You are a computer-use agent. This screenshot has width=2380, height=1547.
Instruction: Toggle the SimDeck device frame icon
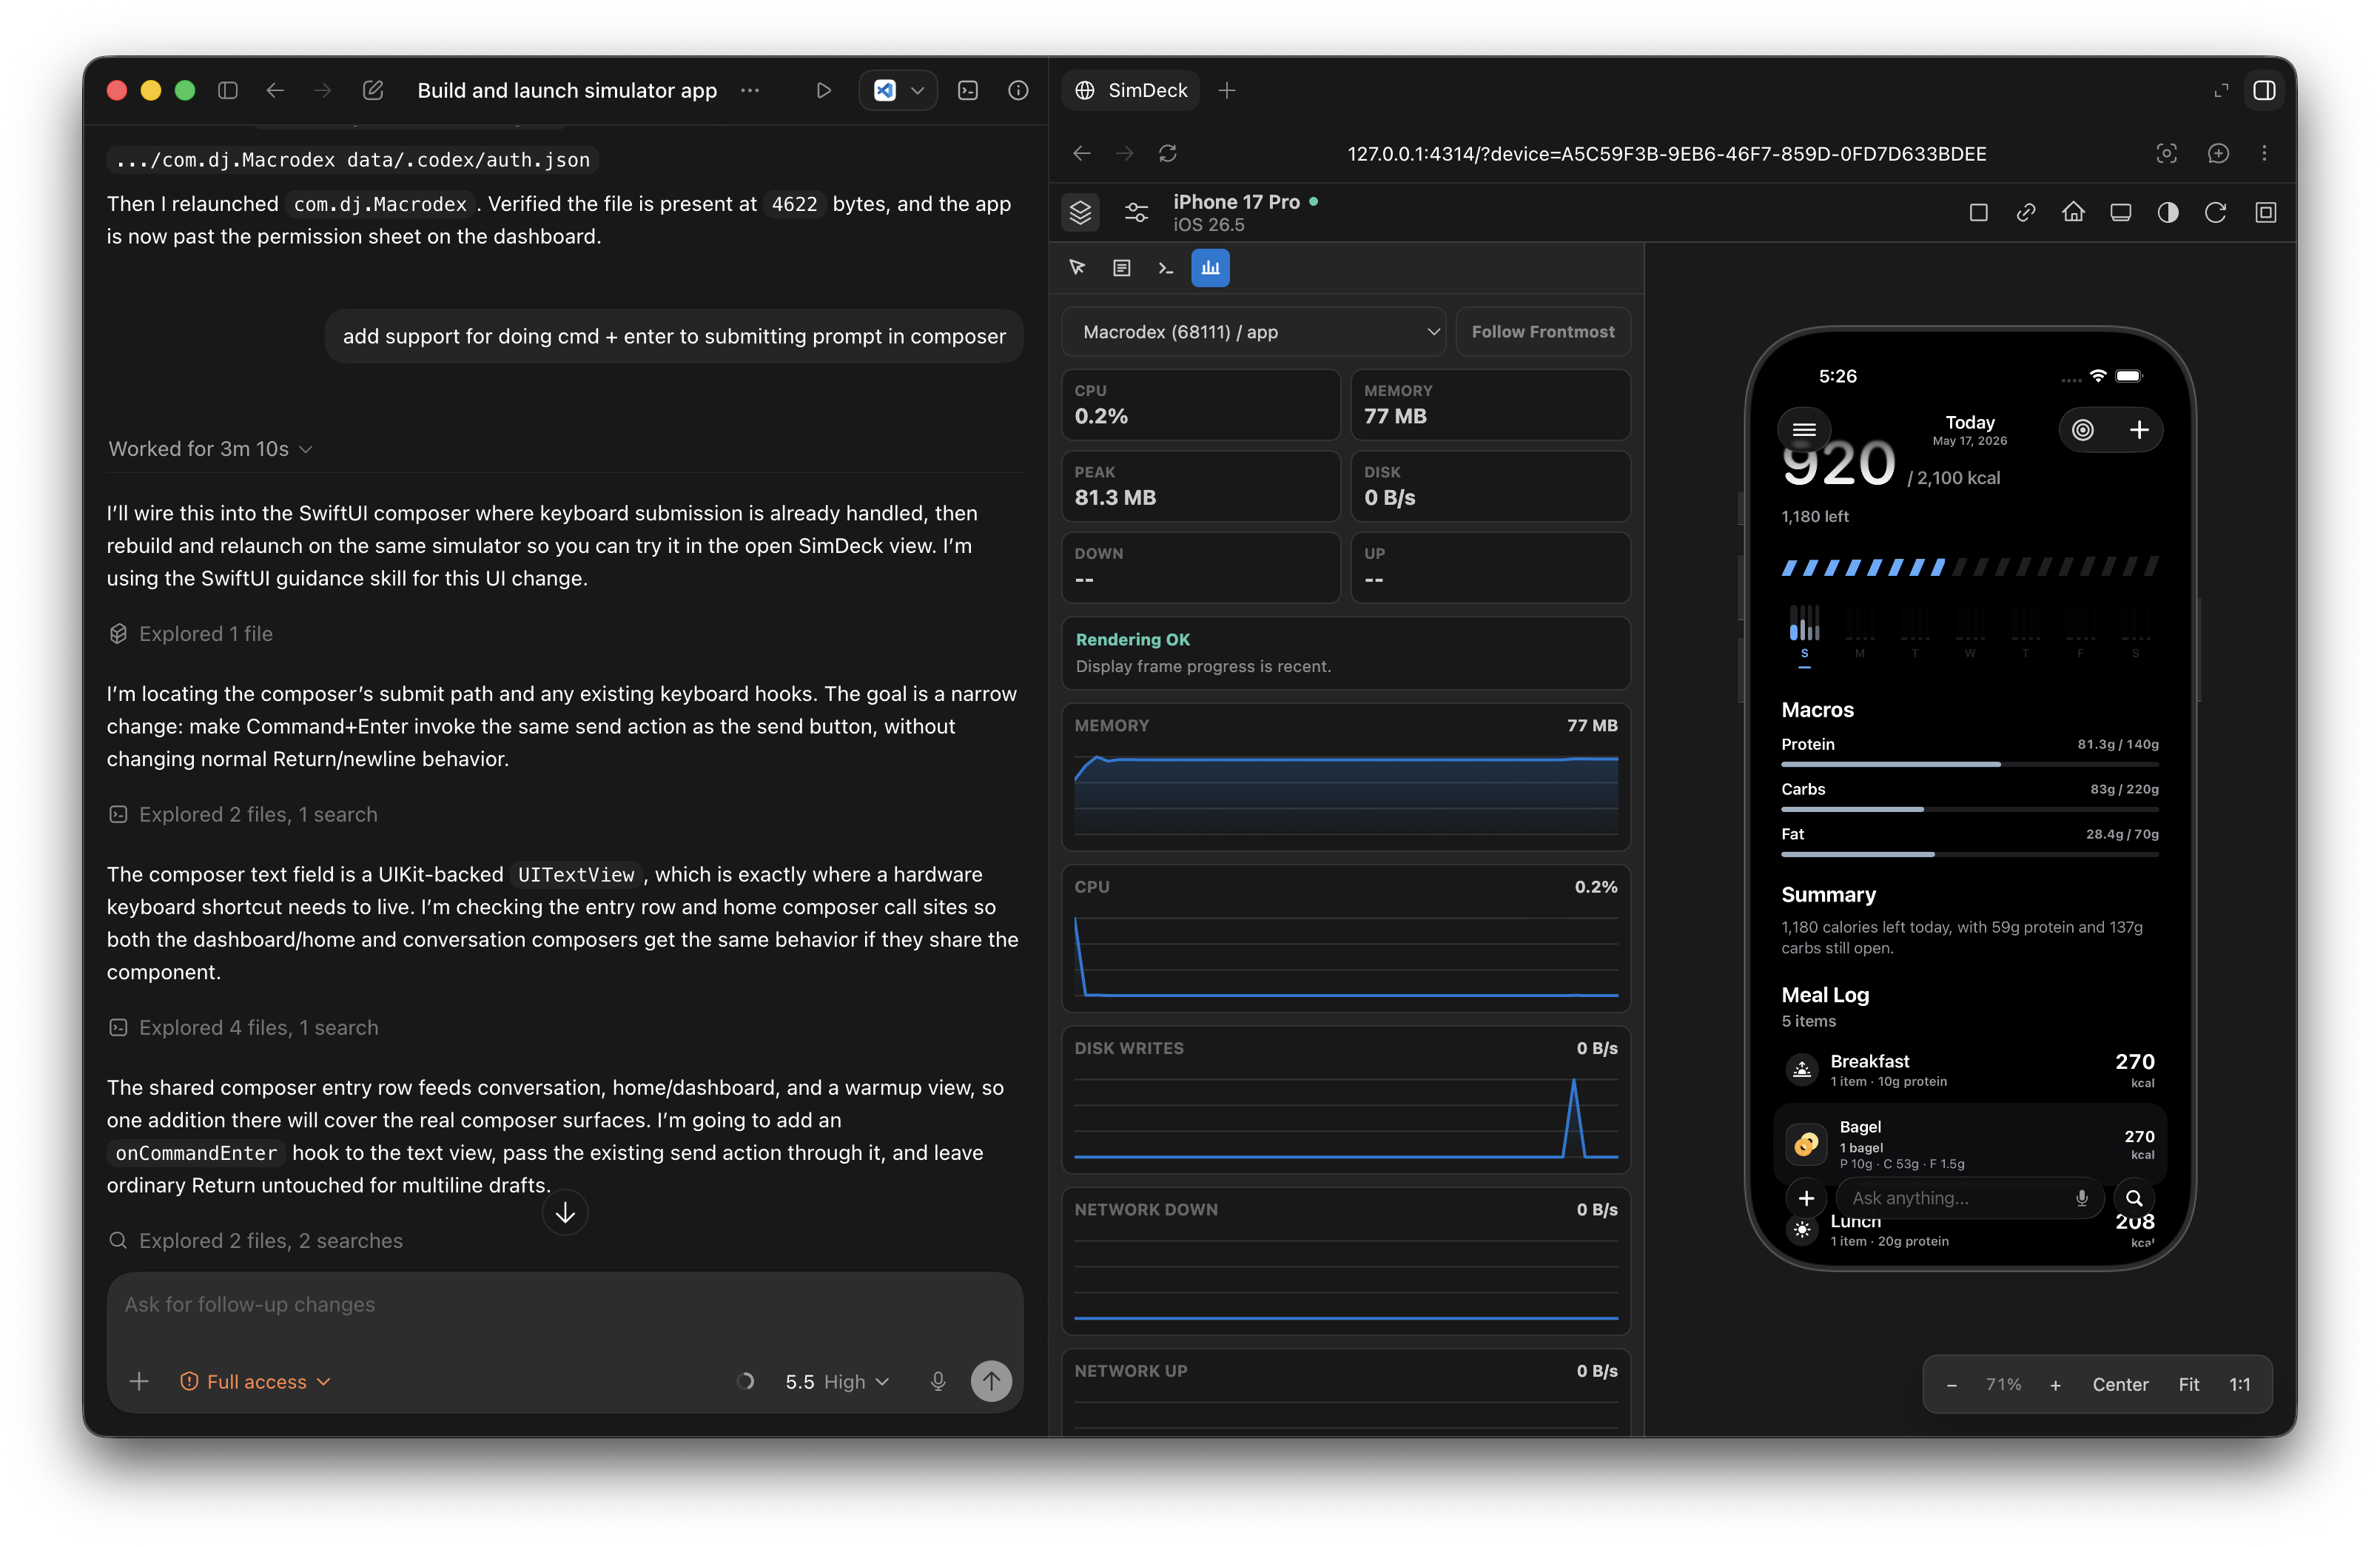click(x=2266, y=212)
